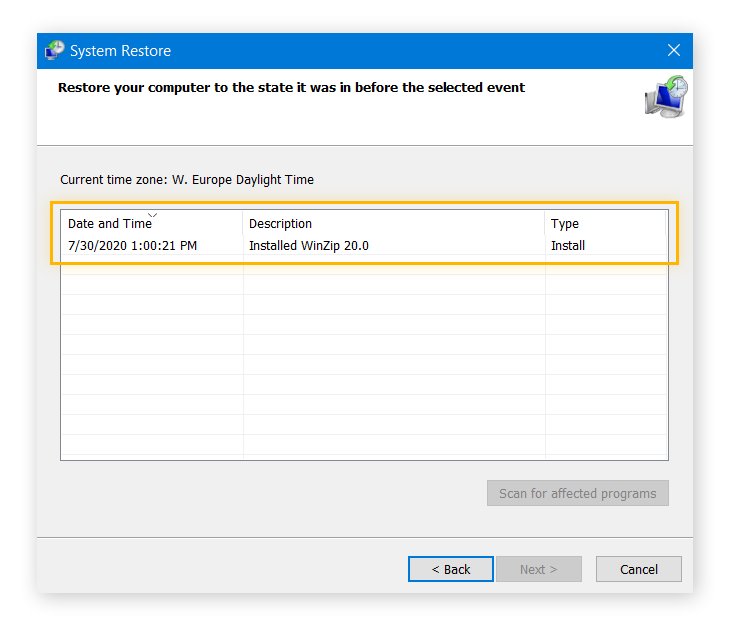Screen dimensions: 731x631
Task: Click the Current time zone label
Action: pos(187,180)
